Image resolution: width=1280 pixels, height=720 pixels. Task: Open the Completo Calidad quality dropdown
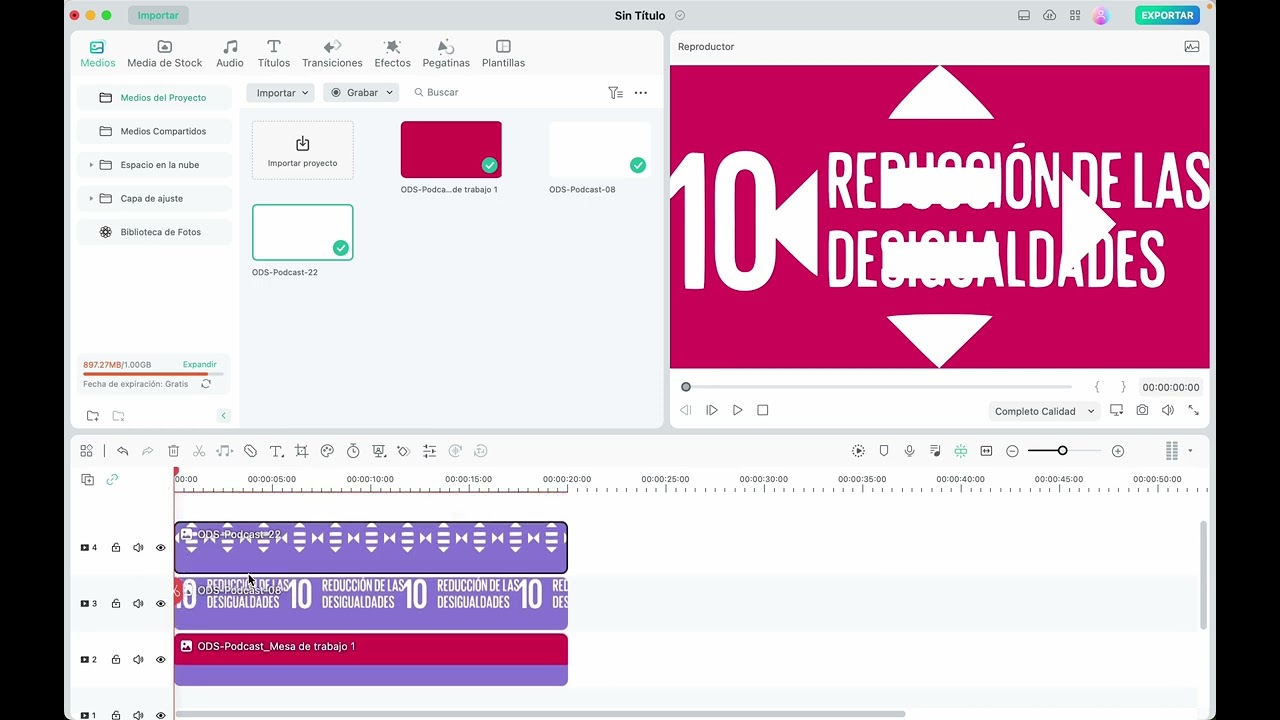pos(1044,411)
